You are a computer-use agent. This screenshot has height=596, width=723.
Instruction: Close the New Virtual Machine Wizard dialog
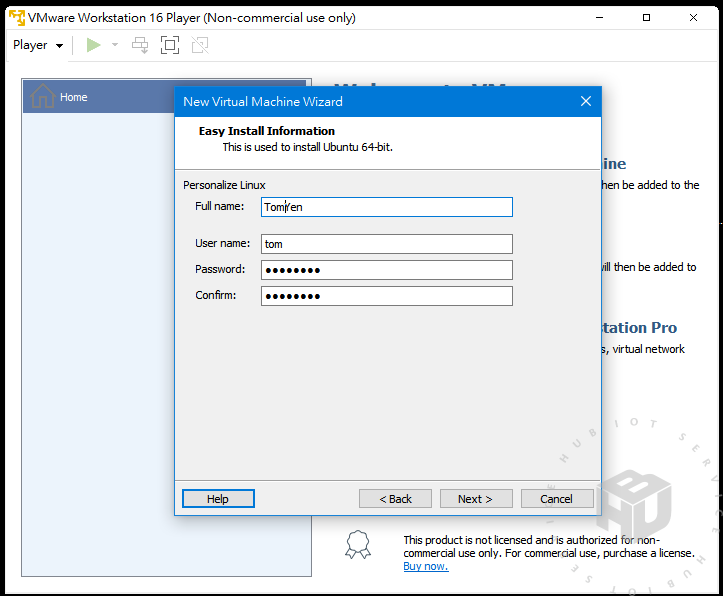(x=586, y=101)
